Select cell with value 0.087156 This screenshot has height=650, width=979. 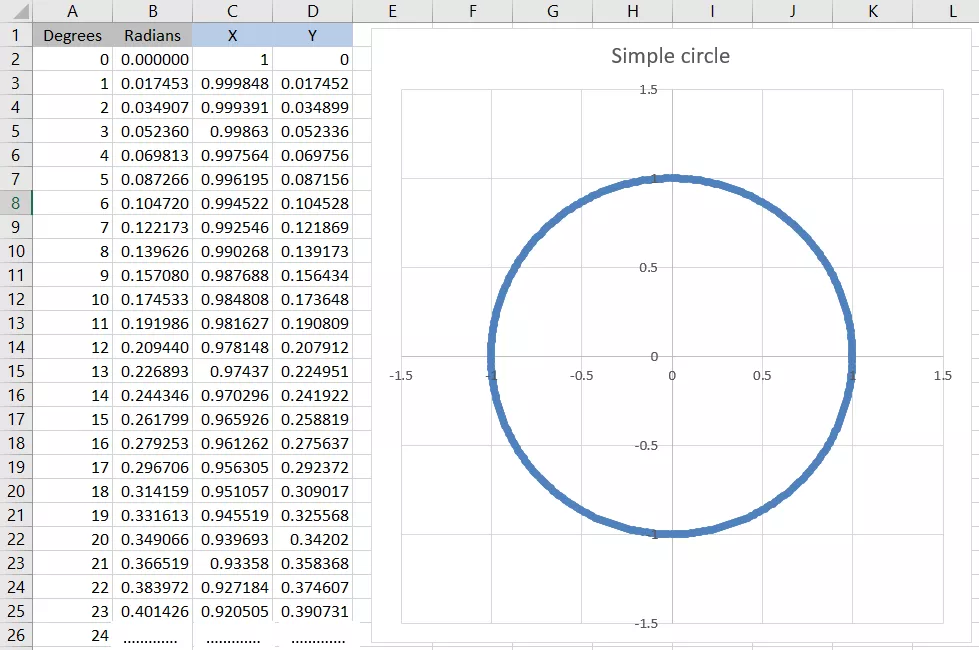pyautogui.click(x=312, y=179)
